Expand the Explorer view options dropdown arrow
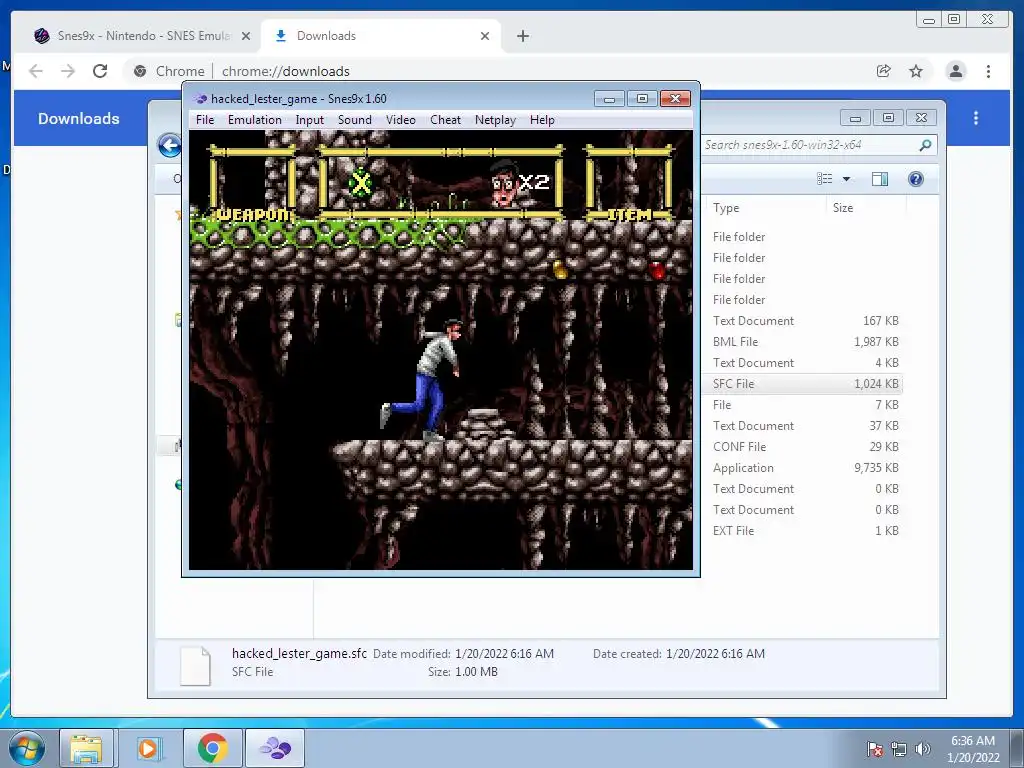This screenshot has width=1024, height=768. (x=846, y=179)
